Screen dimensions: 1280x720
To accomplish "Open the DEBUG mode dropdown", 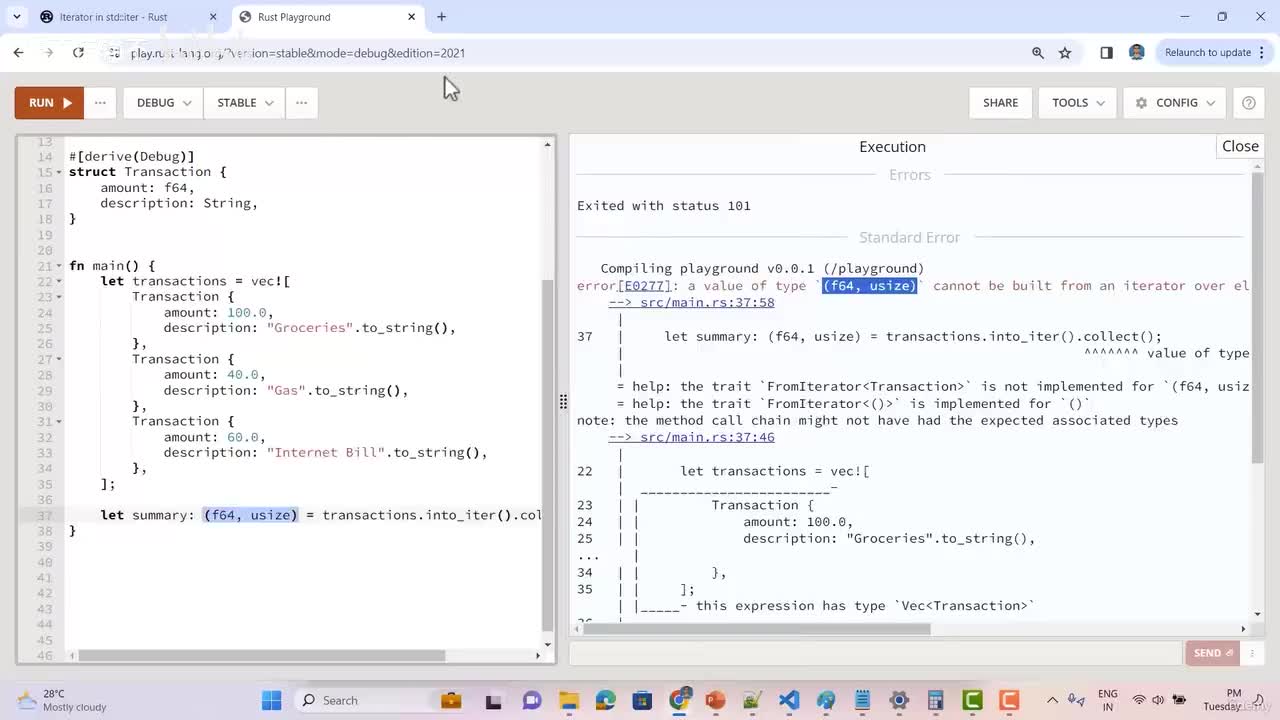I will [163, 103].
